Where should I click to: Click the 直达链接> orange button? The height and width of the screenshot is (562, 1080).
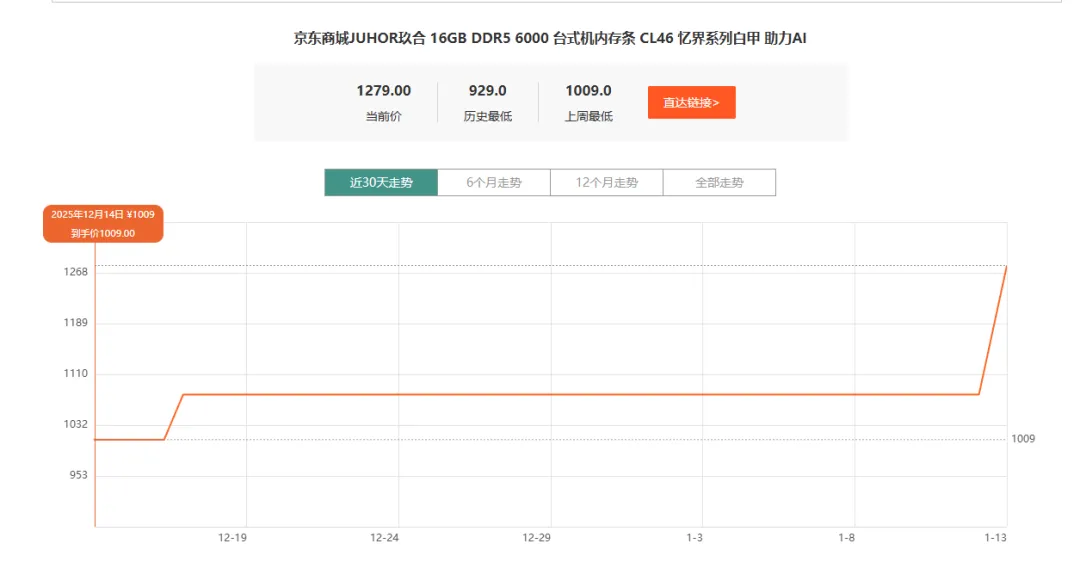[692, 103]
